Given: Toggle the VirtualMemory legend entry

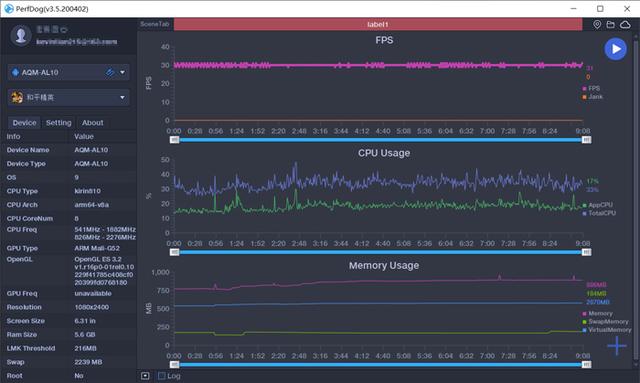Looking at the screenshot, I should pos(607,330).
